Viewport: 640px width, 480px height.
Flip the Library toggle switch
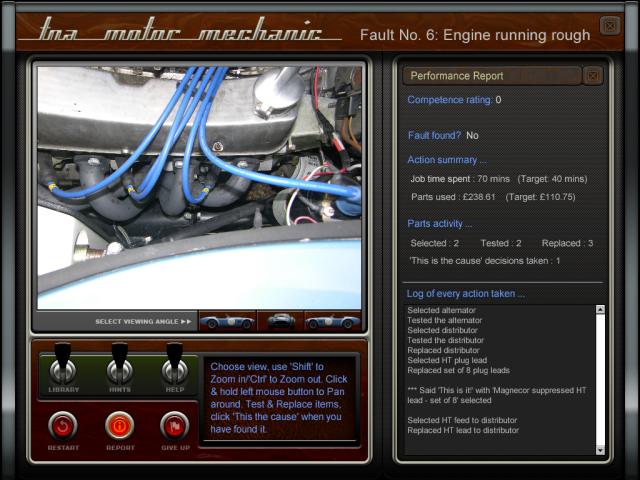click(x=63, y=367)
